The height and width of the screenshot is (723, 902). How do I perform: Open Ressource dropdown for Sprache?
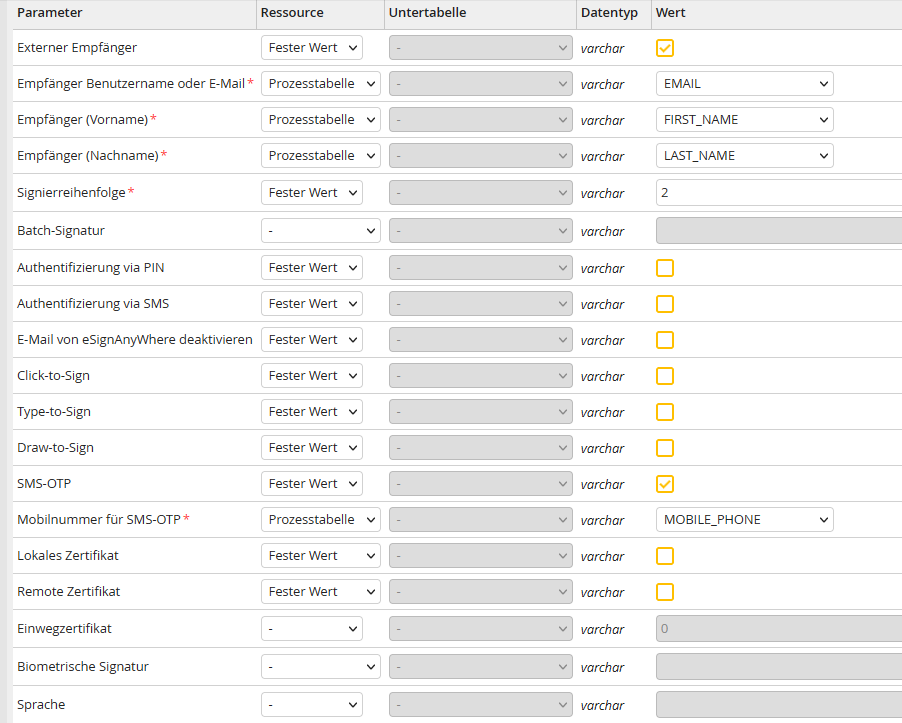point(311,705)
